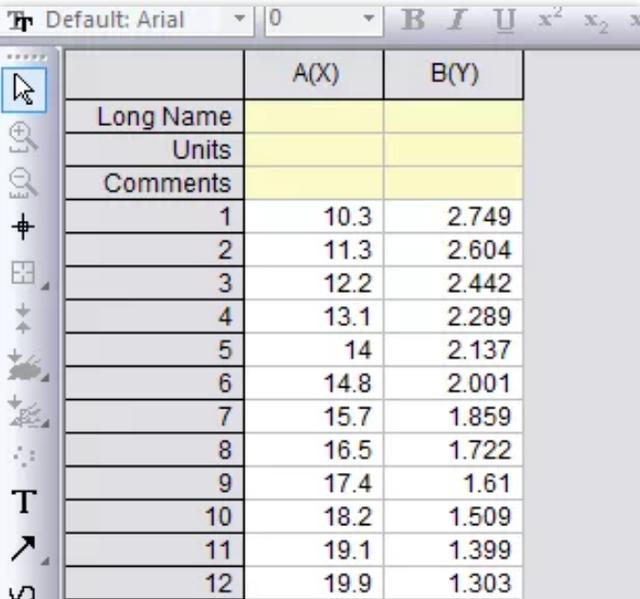This screenshot has height=599, width=640.
Task: Toggle Italic formatting
Action: click(457, 20)
